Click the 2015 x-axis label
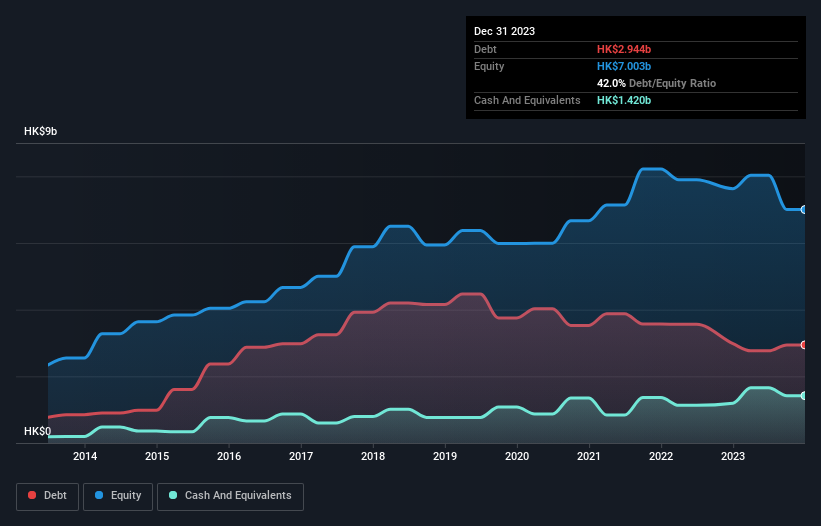821x526 pixels. (157, 456)
